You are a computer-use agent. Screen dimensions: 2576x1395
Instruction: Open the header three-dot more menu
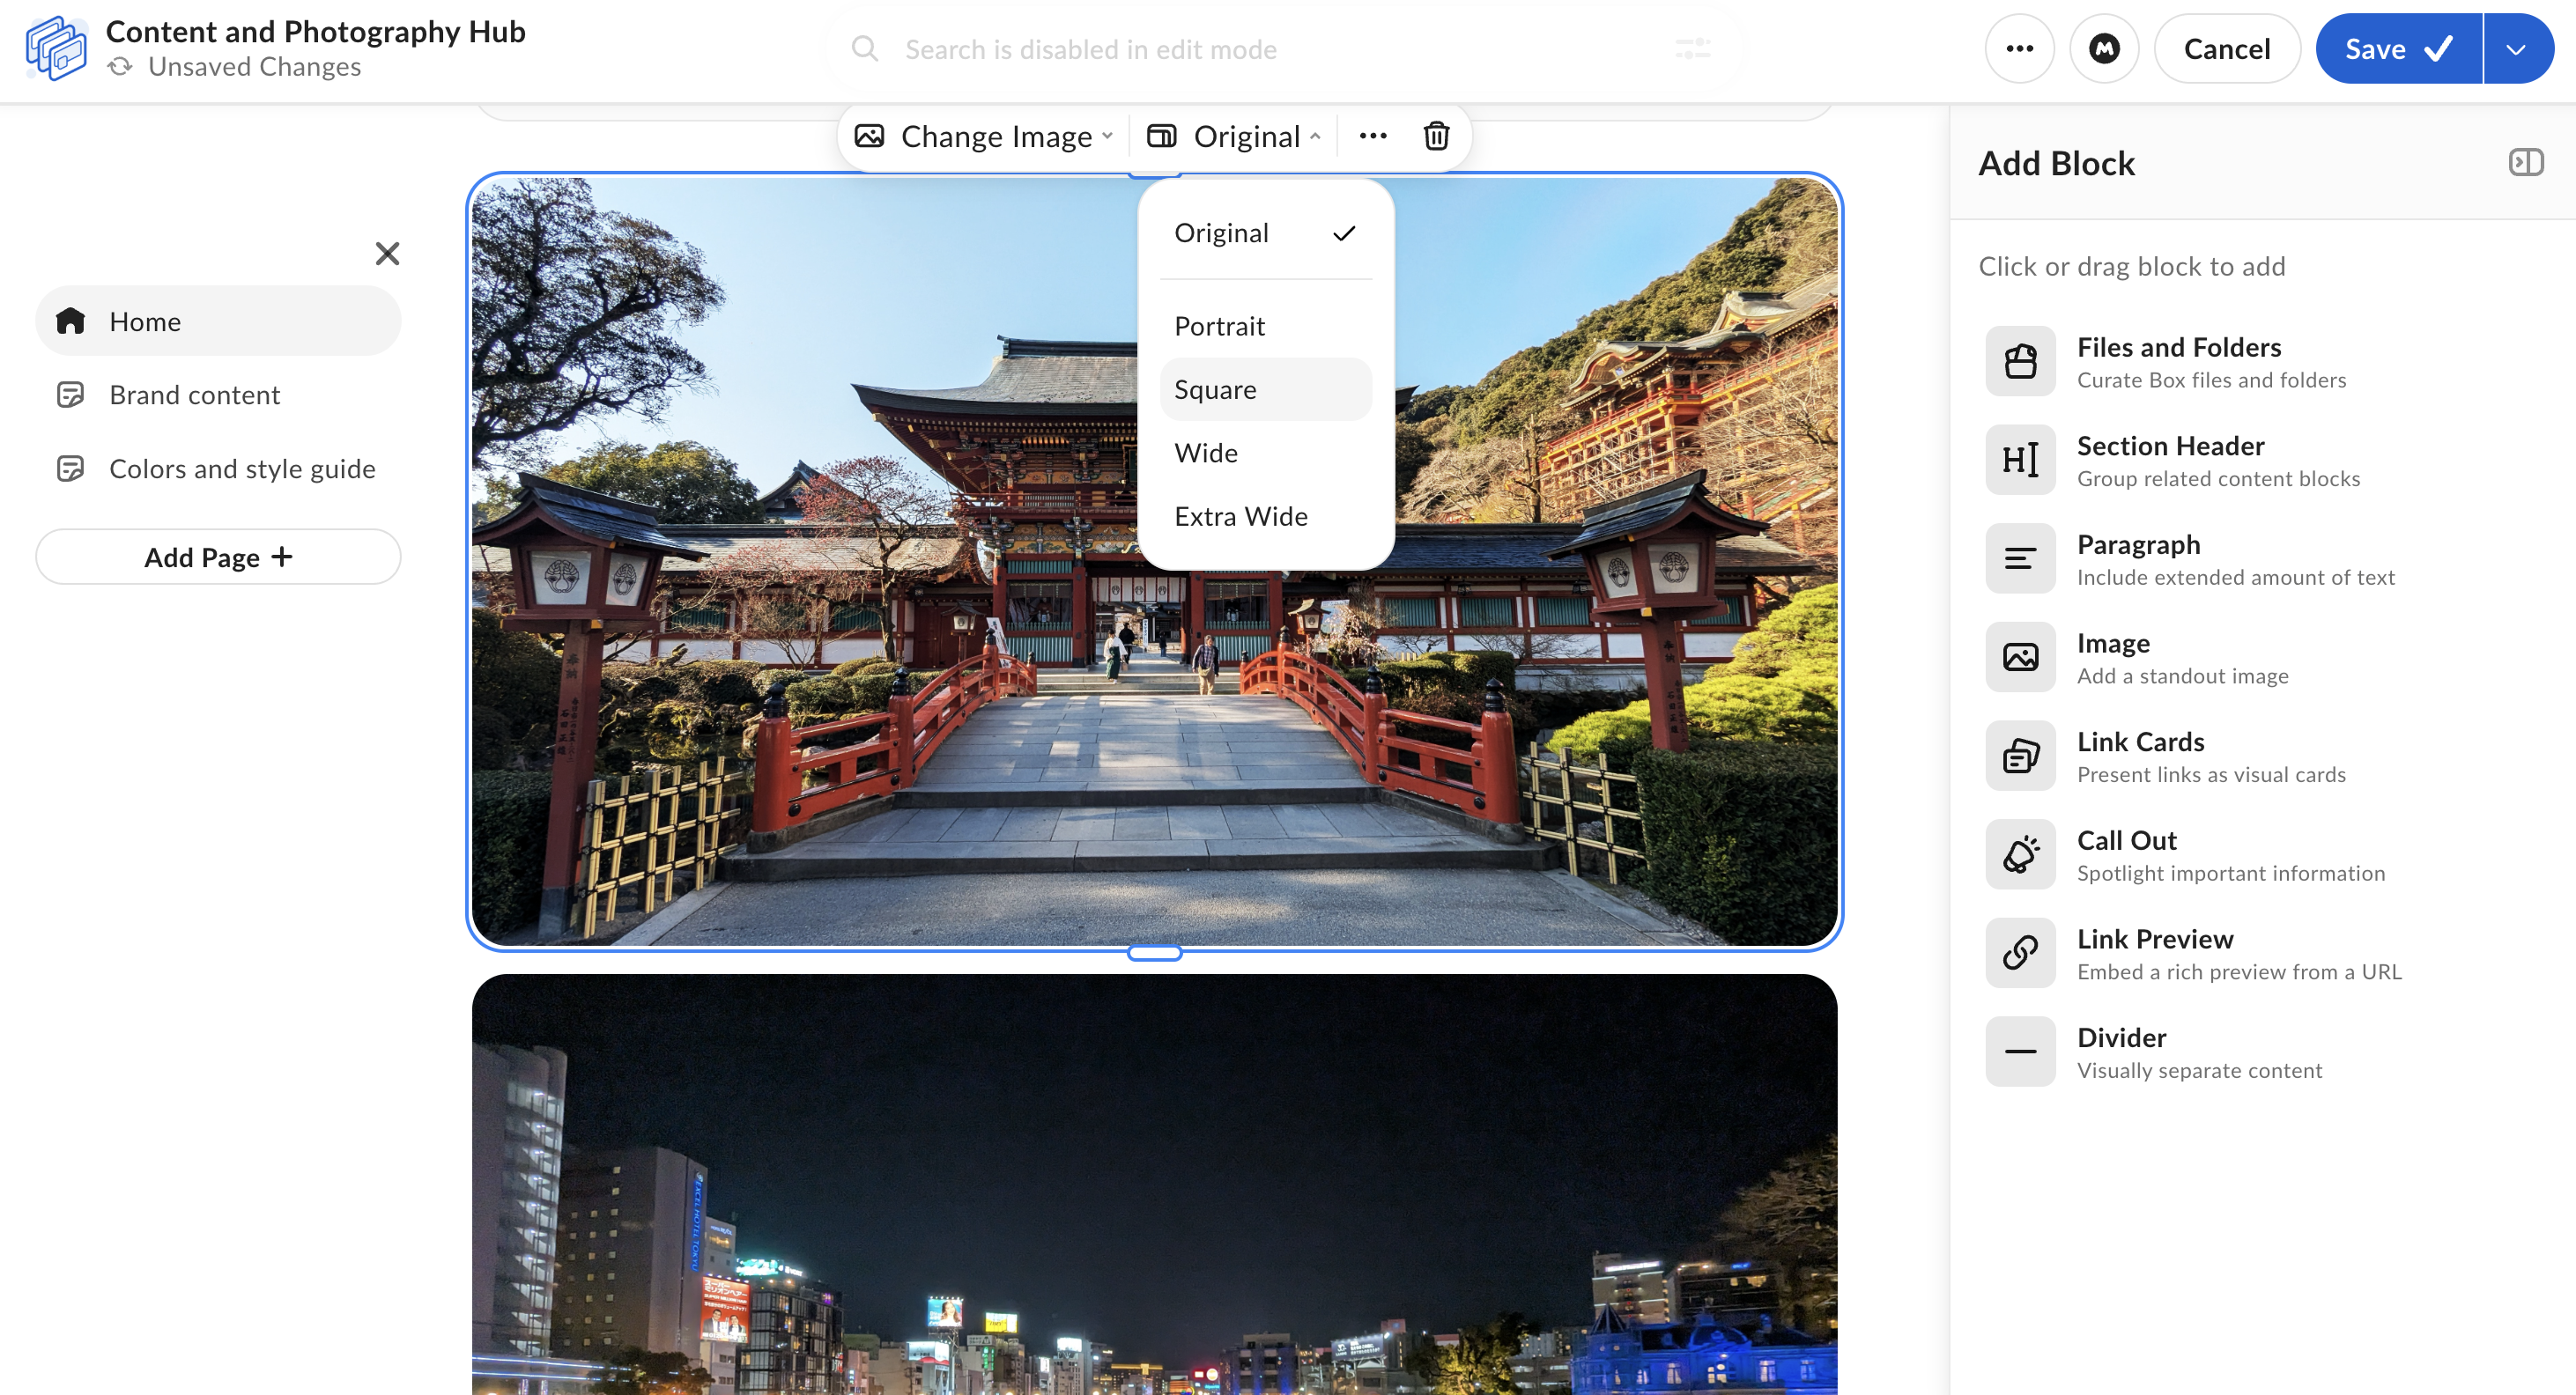[x=2019, y=49]
